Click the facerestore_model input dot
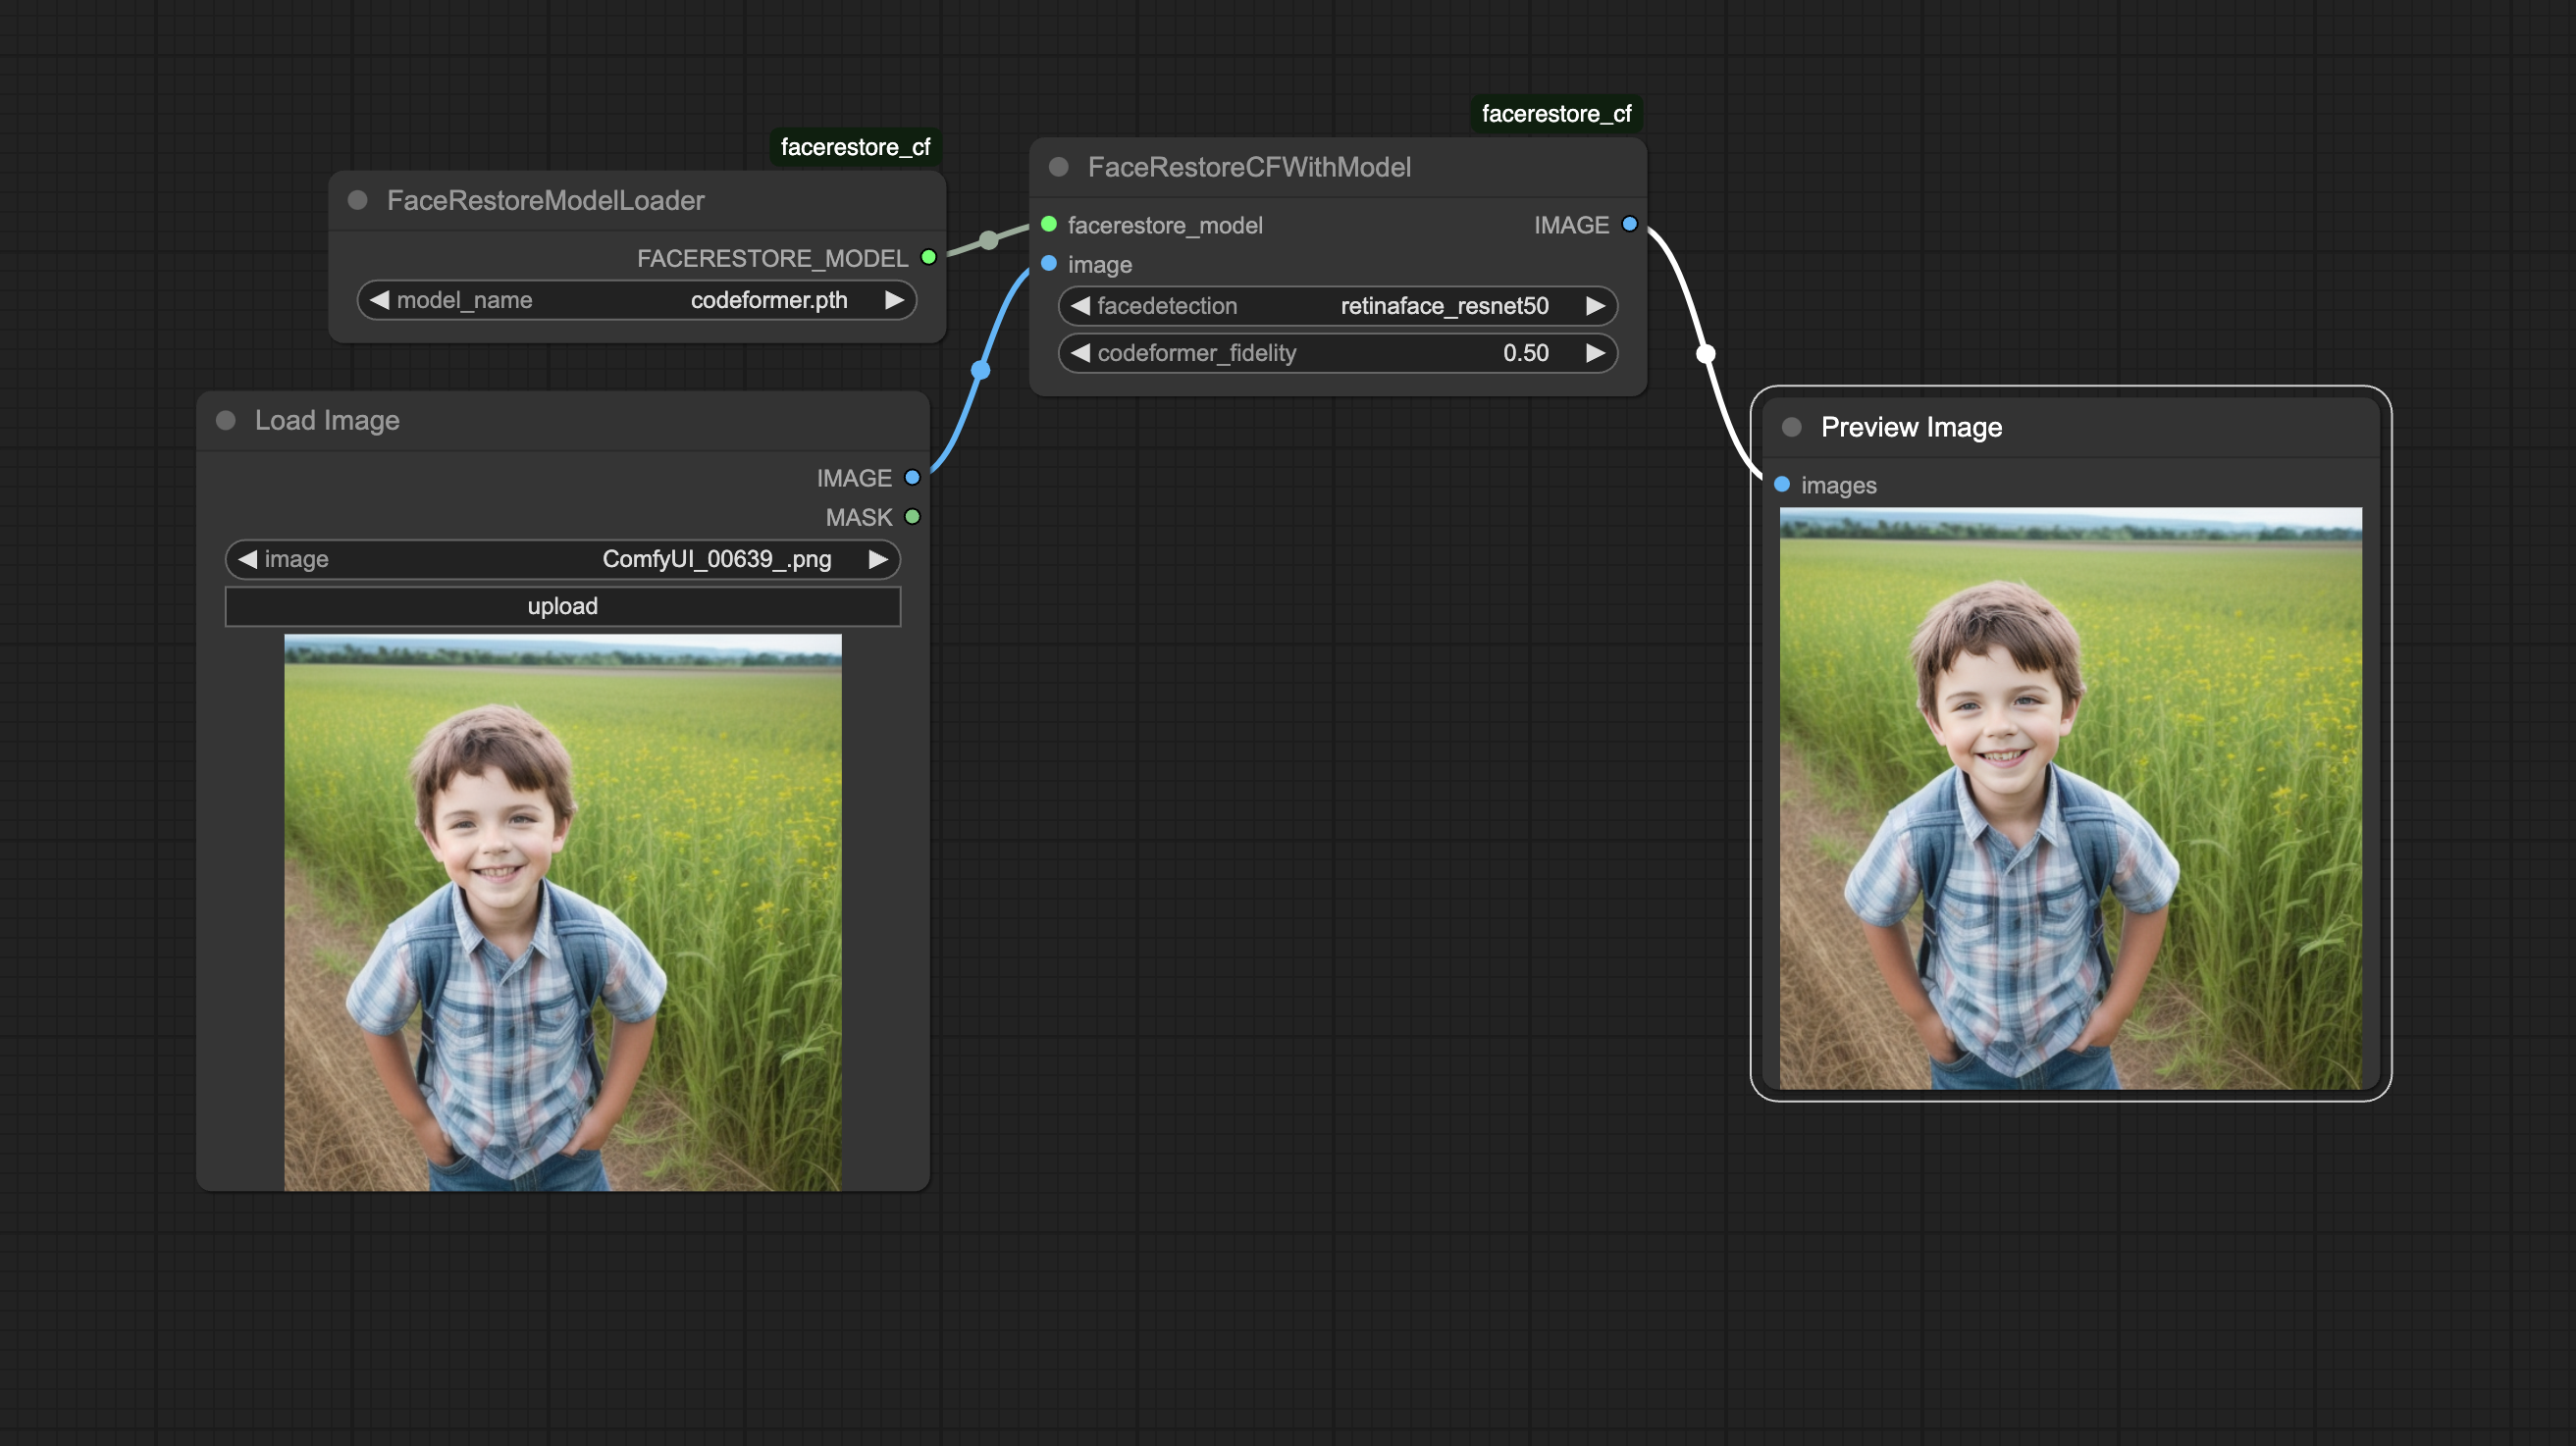Screen dimensions: 2576x1446 (1048, 224)
